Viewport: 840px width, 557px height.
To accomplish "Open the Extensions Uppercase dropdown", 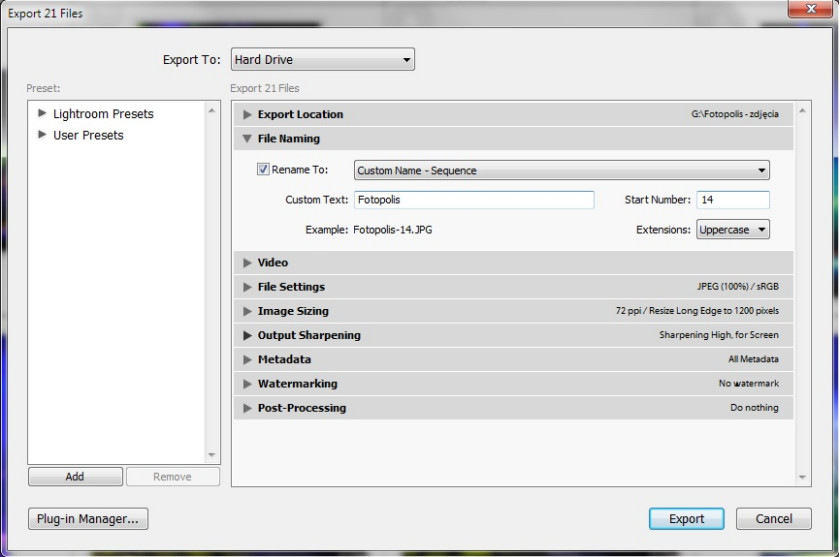I will pos(733,230).
